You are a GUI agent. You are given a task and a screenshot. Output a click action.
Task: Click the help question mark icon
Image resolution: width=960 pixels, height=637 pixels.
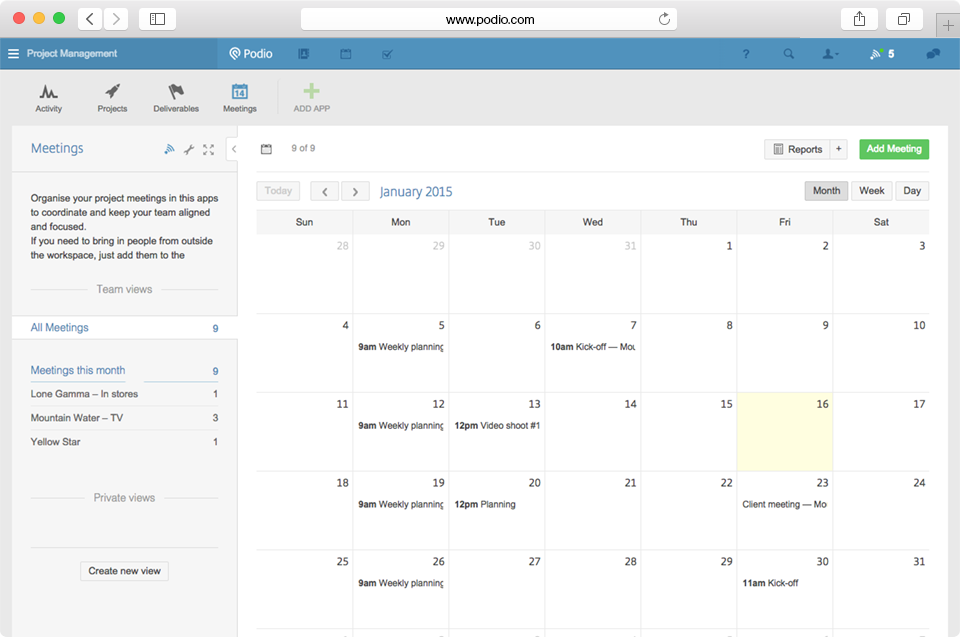click(746, 54)
